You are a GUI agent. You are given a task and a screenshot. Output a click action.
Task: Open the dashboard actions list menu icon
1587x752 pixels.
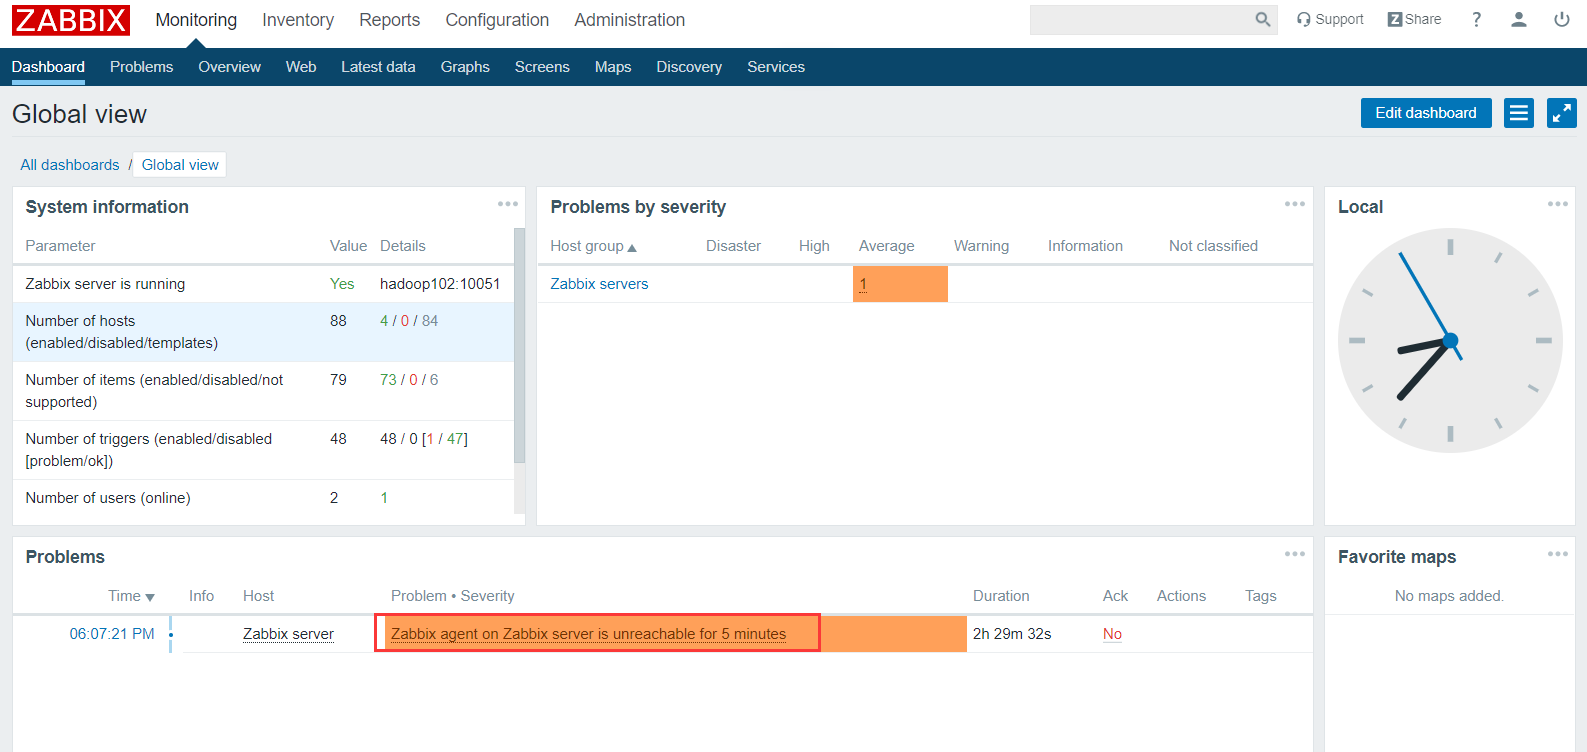click(1519, 113)
